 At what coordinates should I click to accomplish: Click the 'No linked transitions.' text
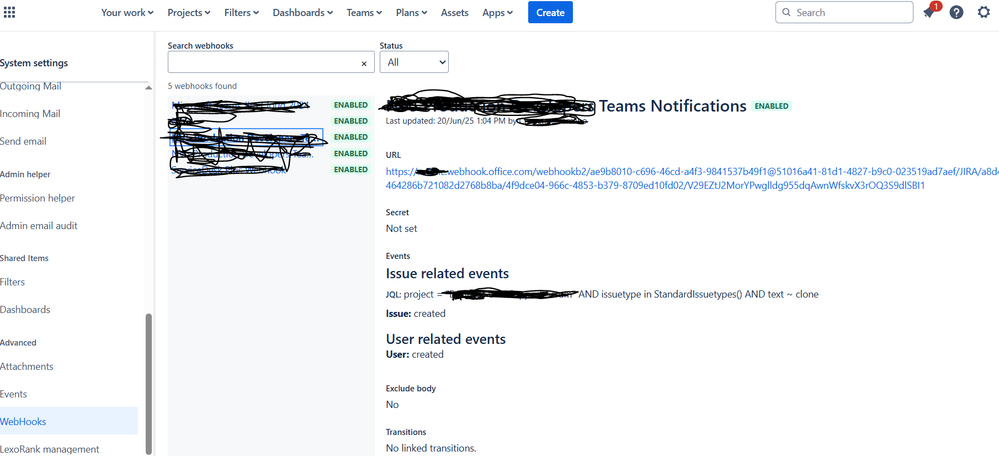(431, 447)
